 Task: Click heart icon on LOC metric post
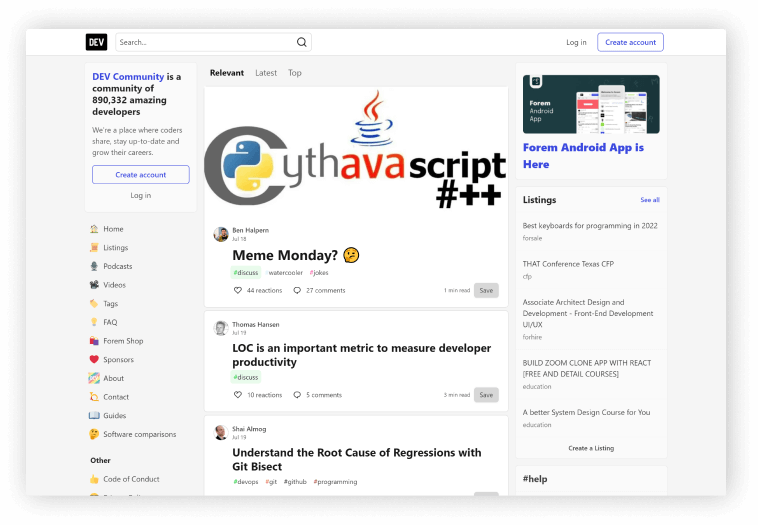pos(237,395)
